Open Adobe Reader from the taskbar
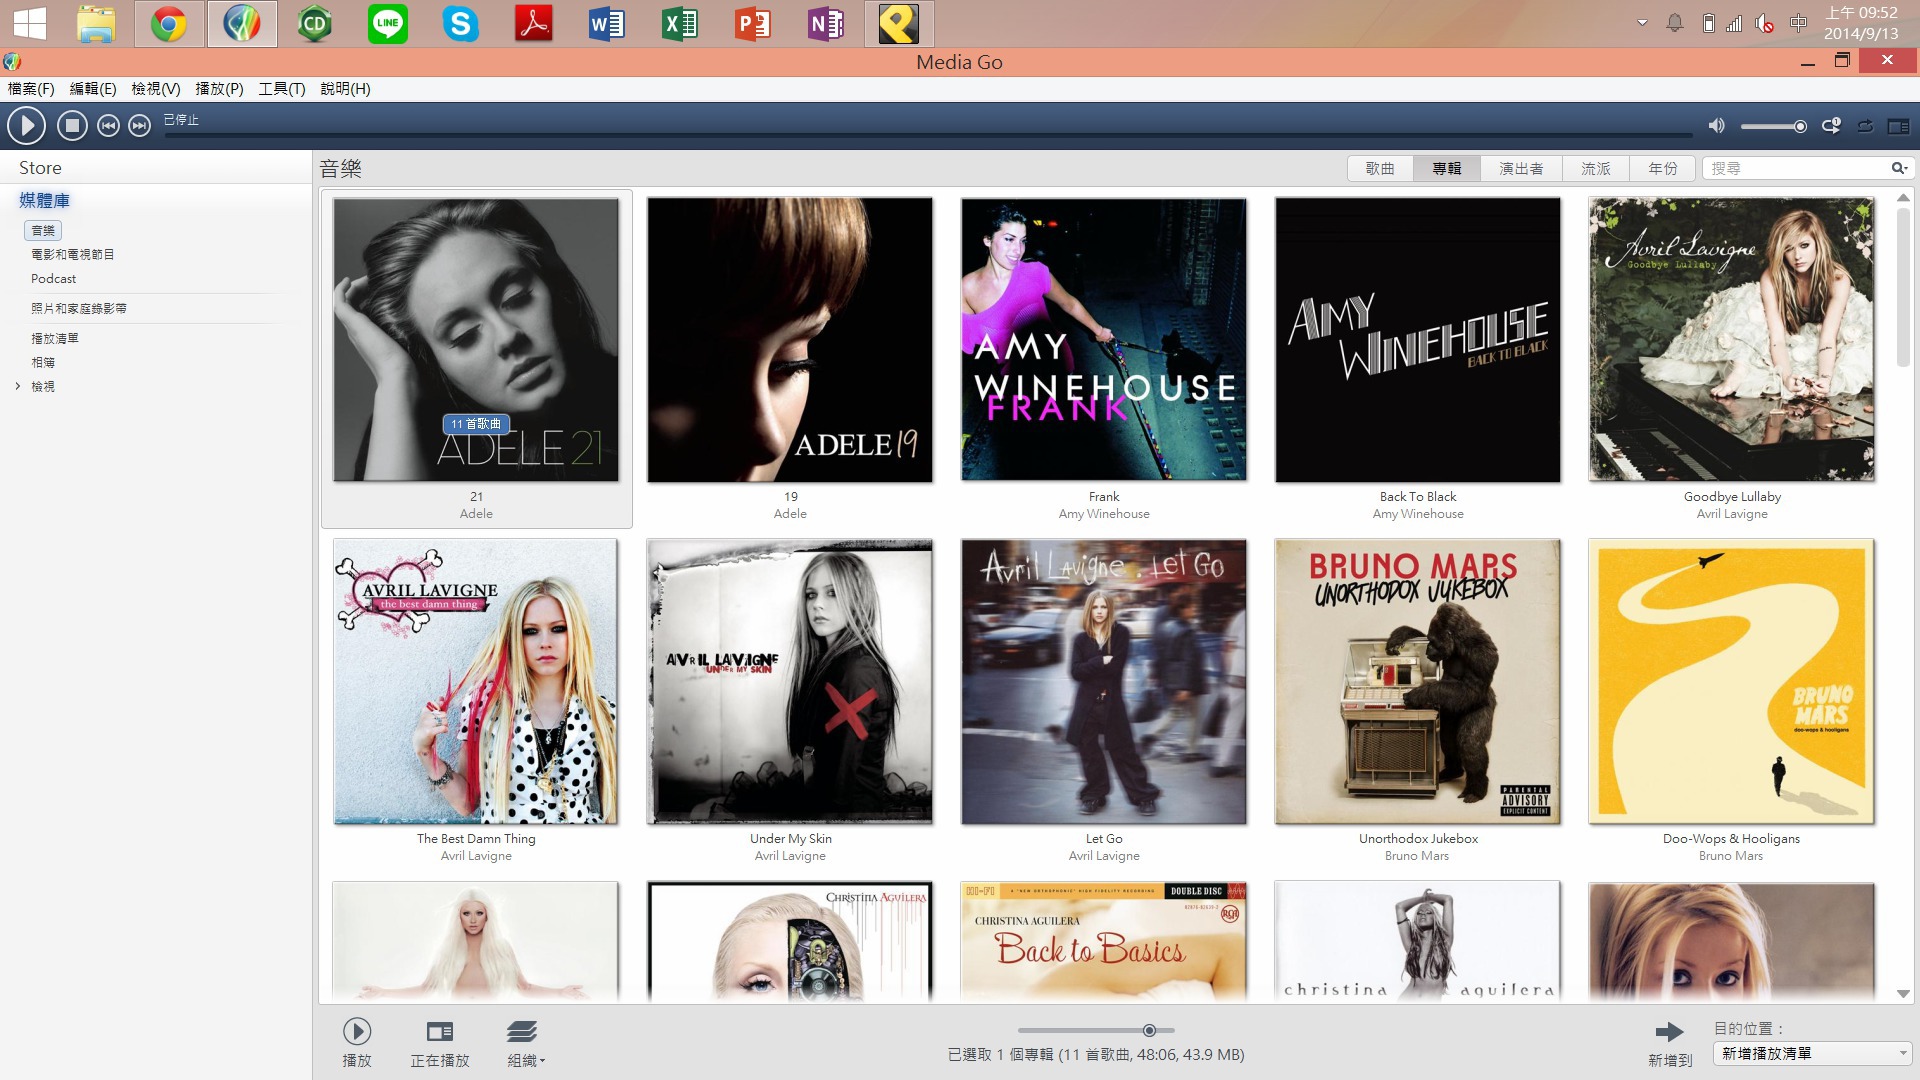The width and height of the screenshot is (1920, 1080). (x=534, y=24)
